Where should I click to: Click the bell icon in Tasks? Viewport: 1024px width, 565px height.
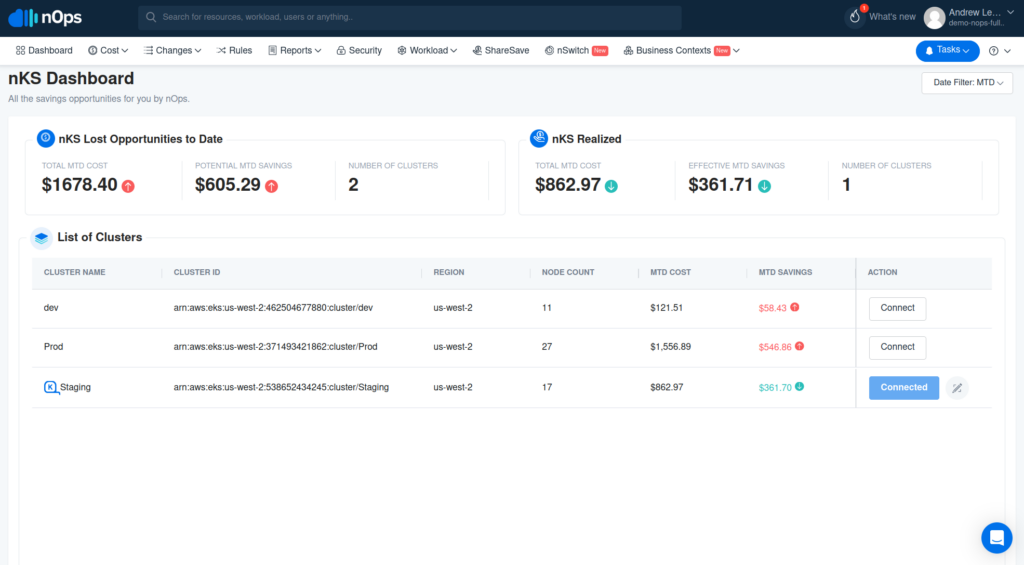(x=929, y=51)
